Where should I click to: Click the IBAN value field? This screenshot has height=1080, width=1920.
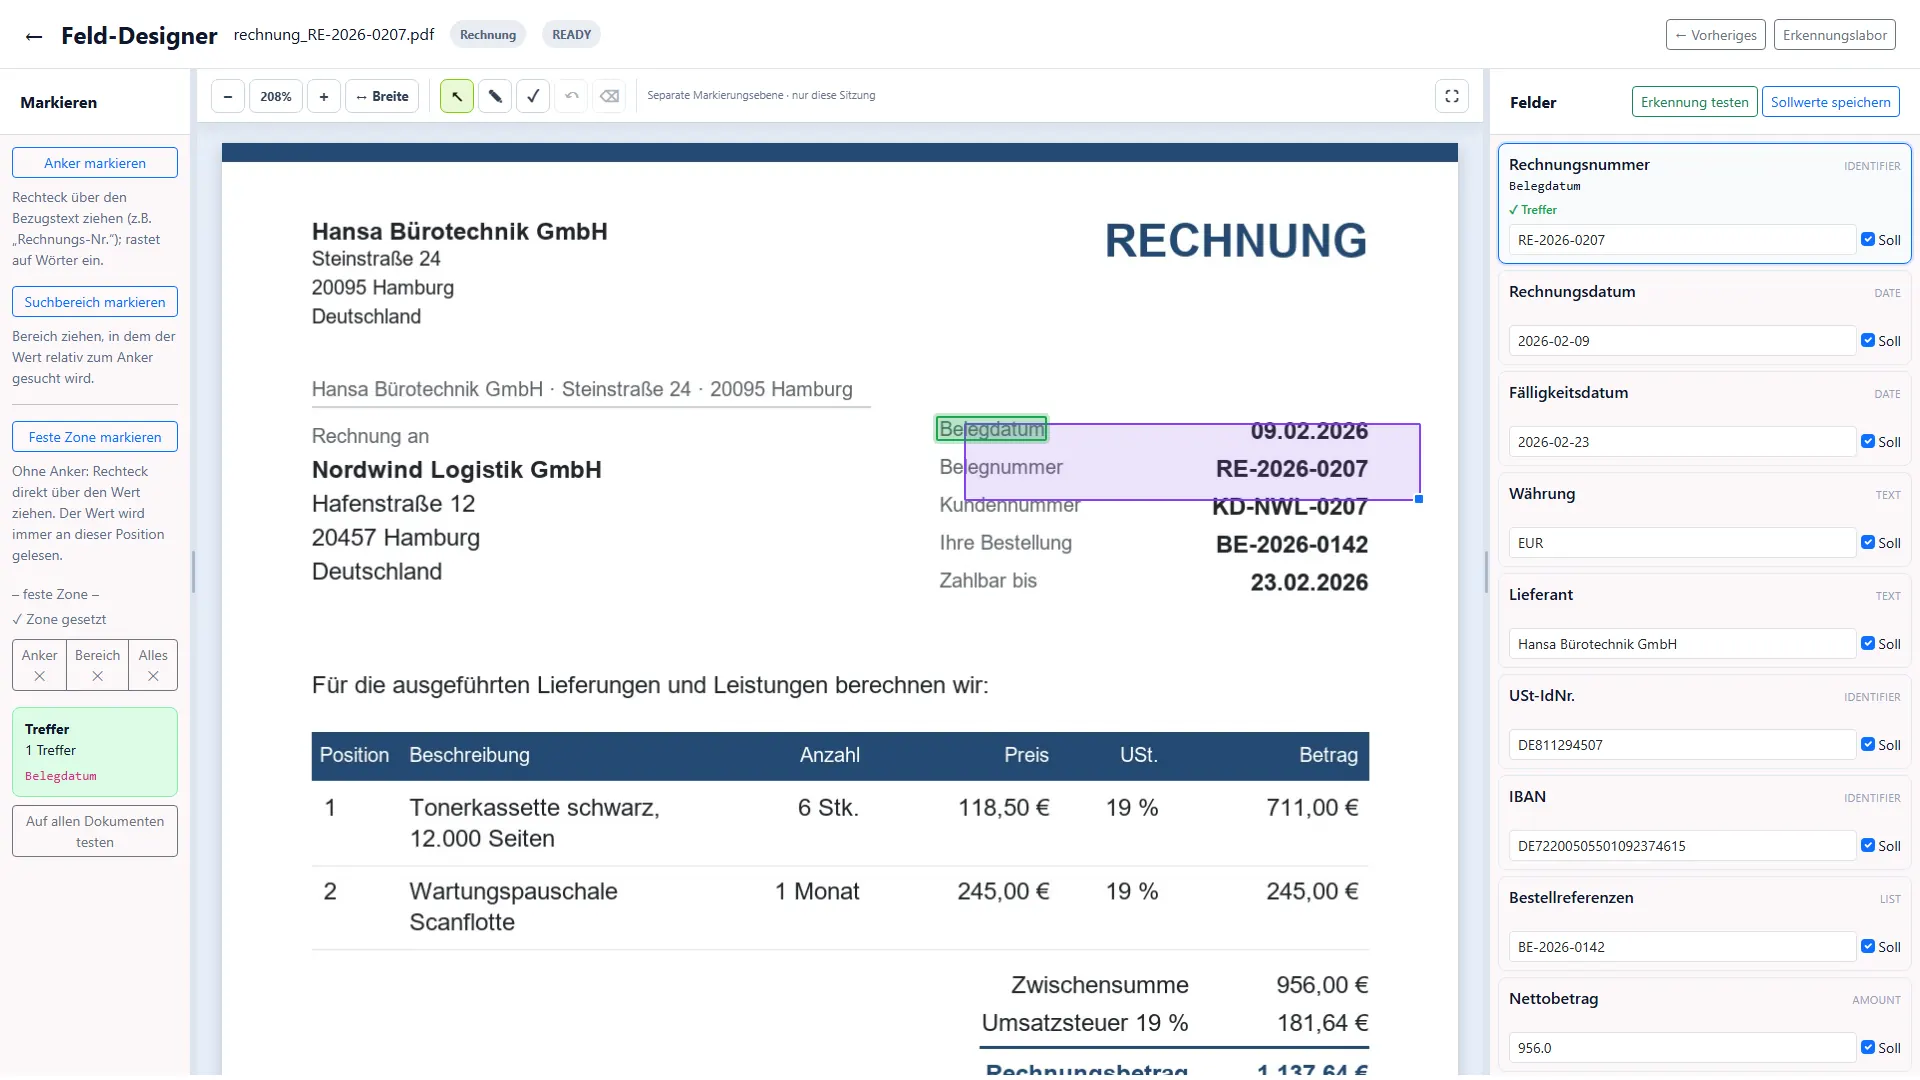pyautogui.click(x=1682, y=846)
